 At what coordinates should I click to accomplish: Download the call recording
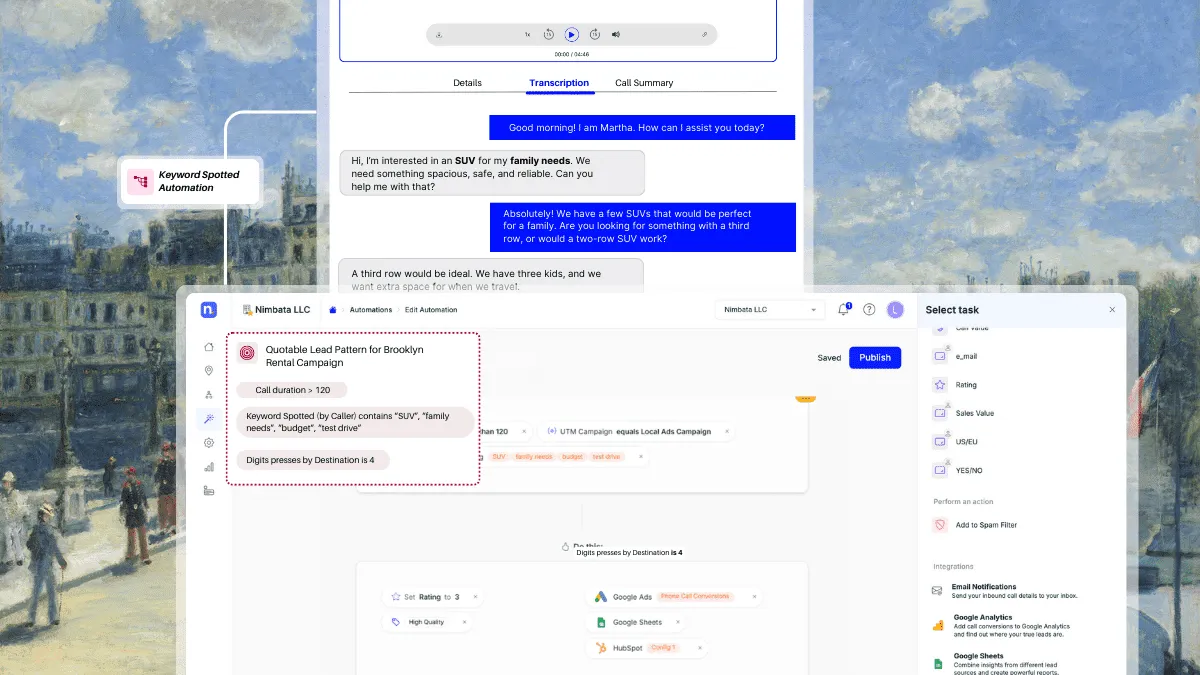pos(439,34)
